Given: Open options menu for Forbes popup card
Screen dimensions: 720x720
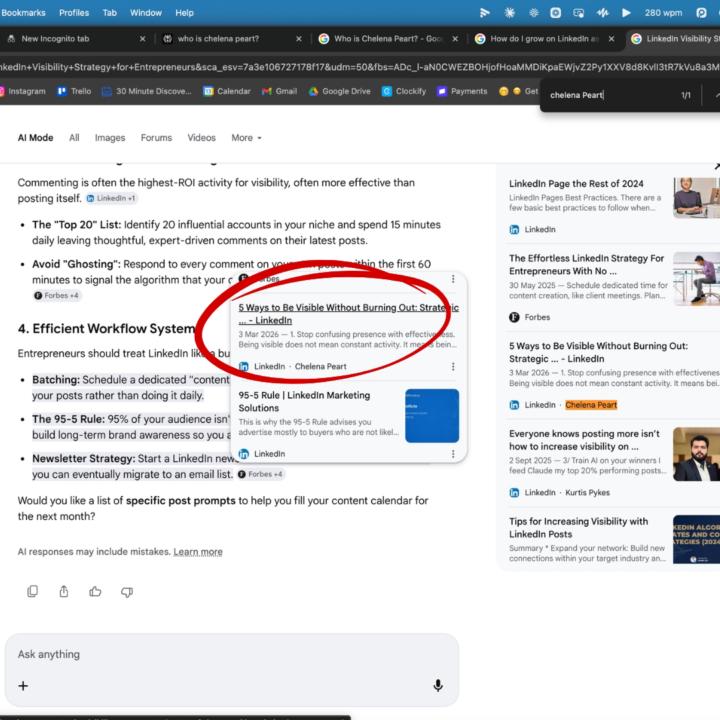Looking at the screenshot, I should [x=453, y=279].
